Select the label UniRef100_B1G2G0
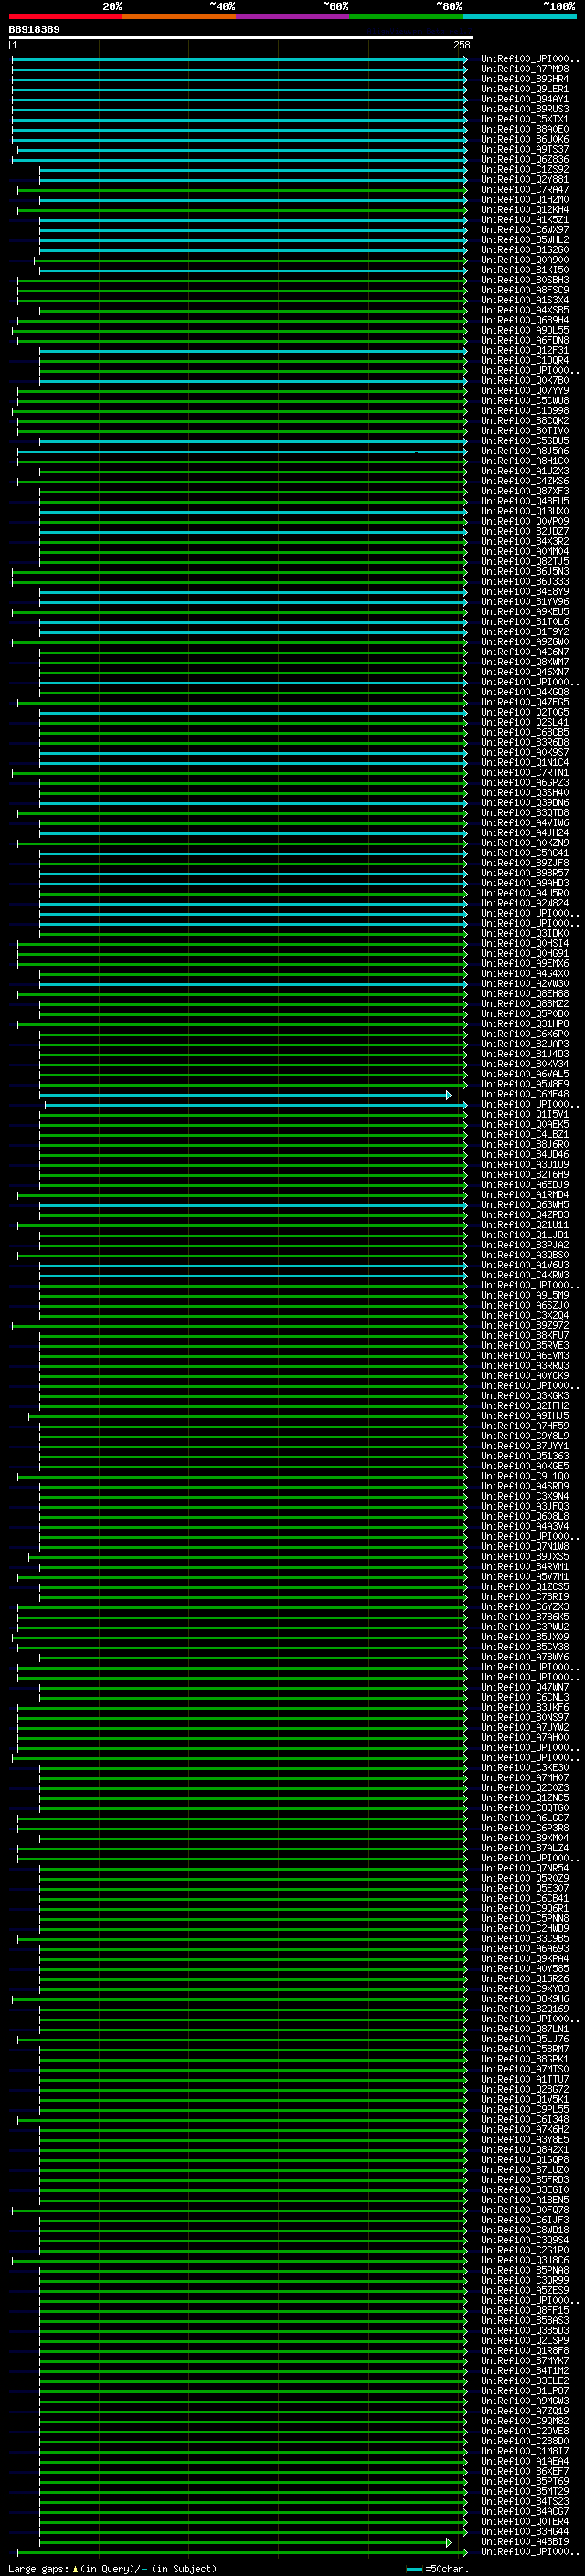 coord(525,250)
